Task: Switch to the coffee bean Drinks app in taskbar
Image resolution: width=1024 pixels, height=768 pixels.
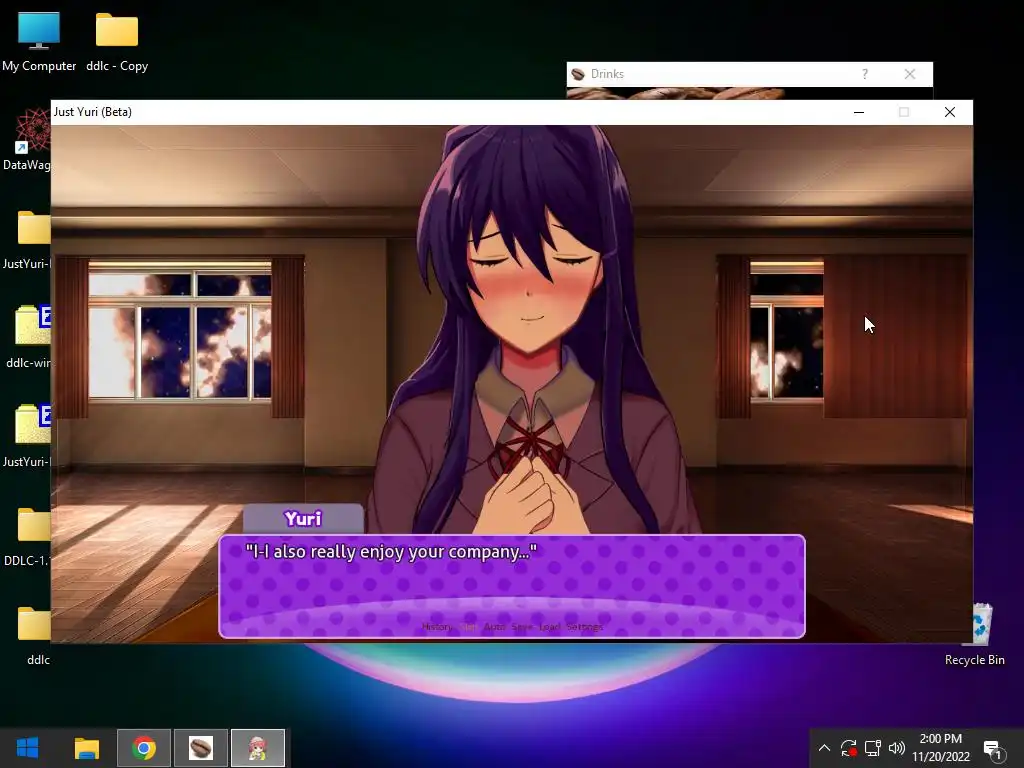Action: [x=200, y=748]
